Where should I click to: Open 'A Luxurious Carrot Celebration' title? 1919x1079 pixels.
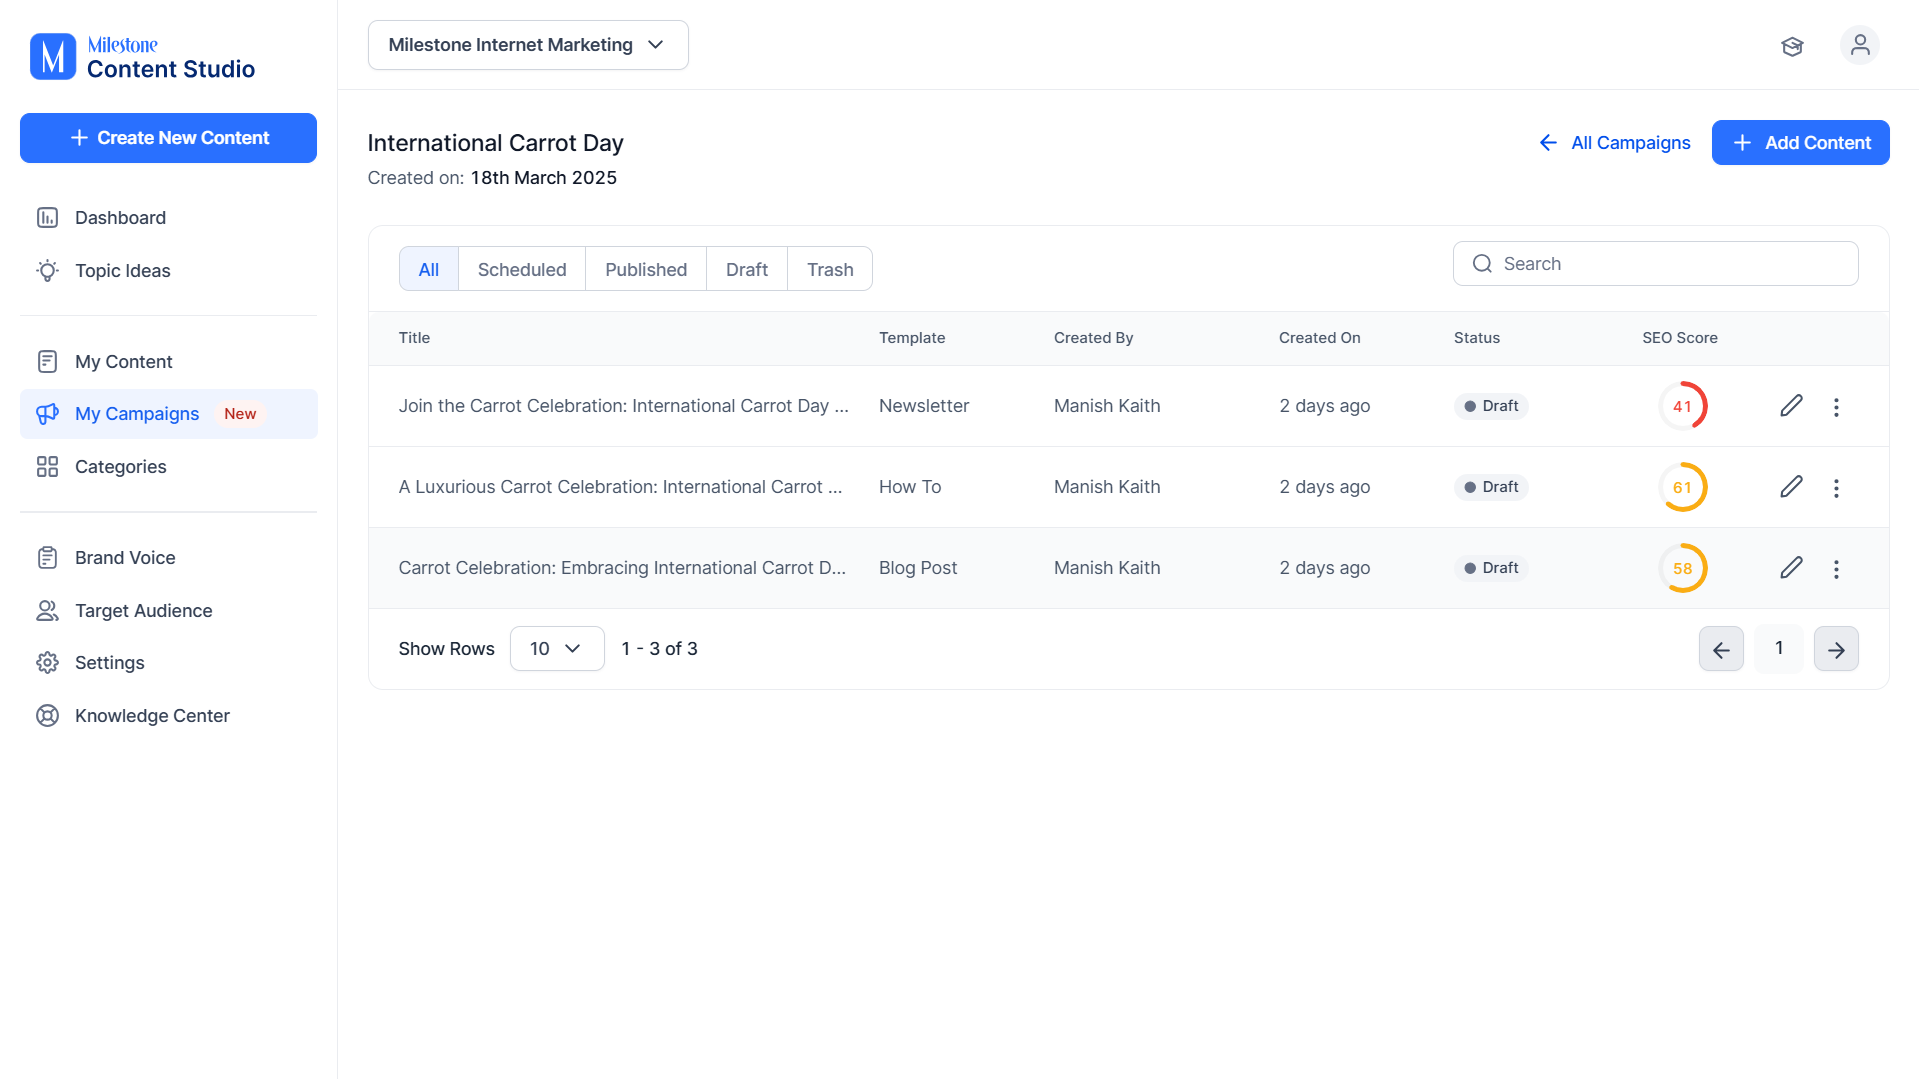[x=620, y=487]
